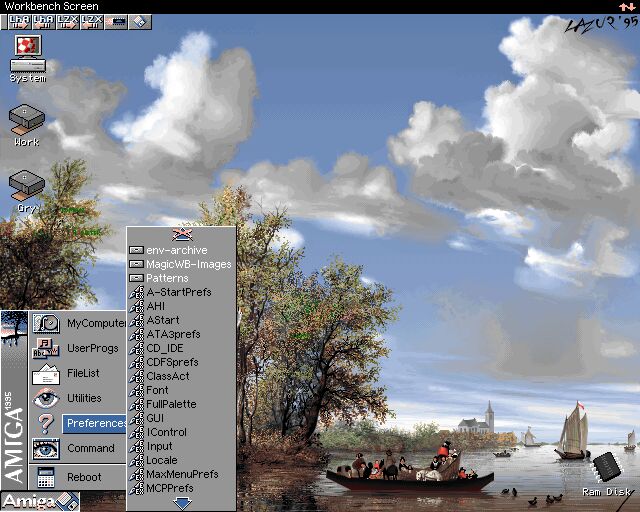
Task: Click the LhA unpack toolbar icon with left arrow
Action: pyautogui.click(x=44, y=22)
